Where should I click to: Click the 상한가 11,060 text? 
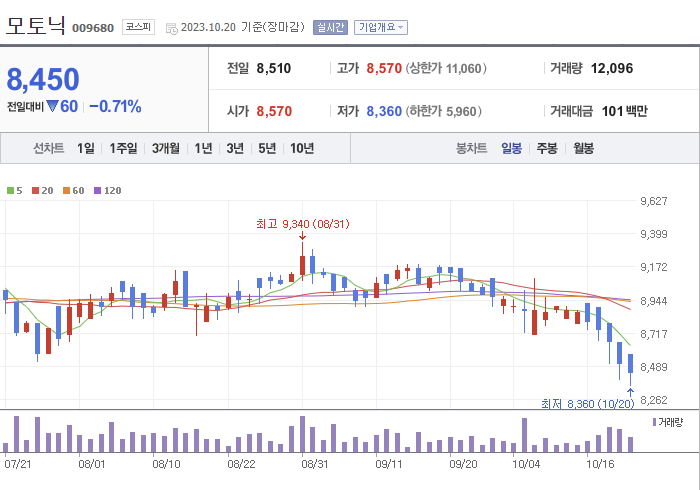tap(446, 68)
